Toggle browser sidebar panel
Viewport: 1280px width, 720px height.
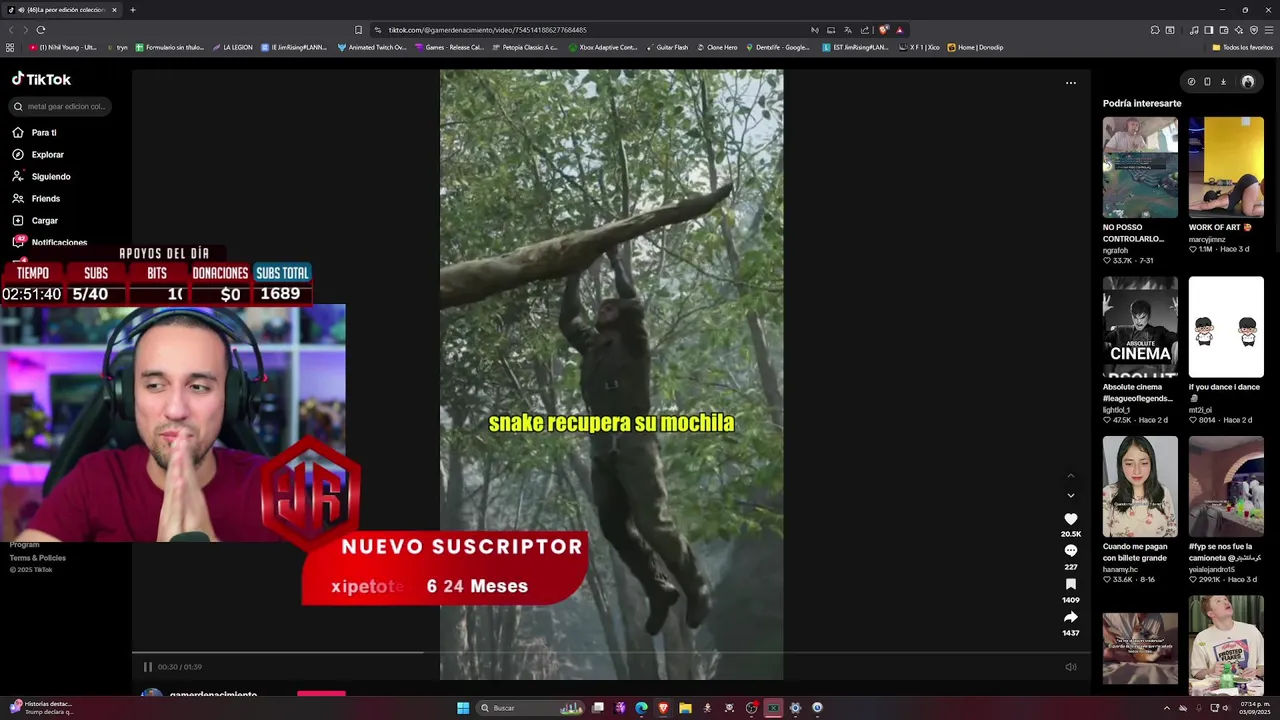coord(1208,30)
